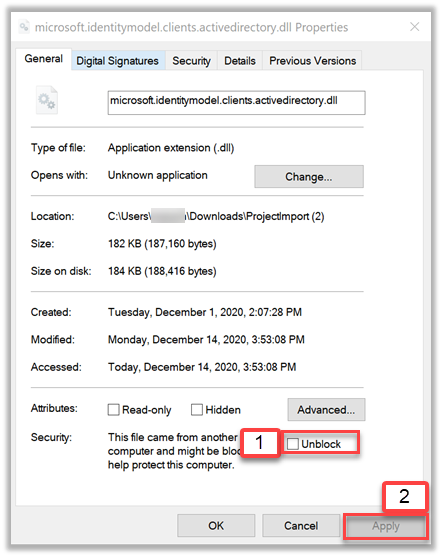Select the '182 KB (187,160 bytes)' size value

click(x=162, y=244)
